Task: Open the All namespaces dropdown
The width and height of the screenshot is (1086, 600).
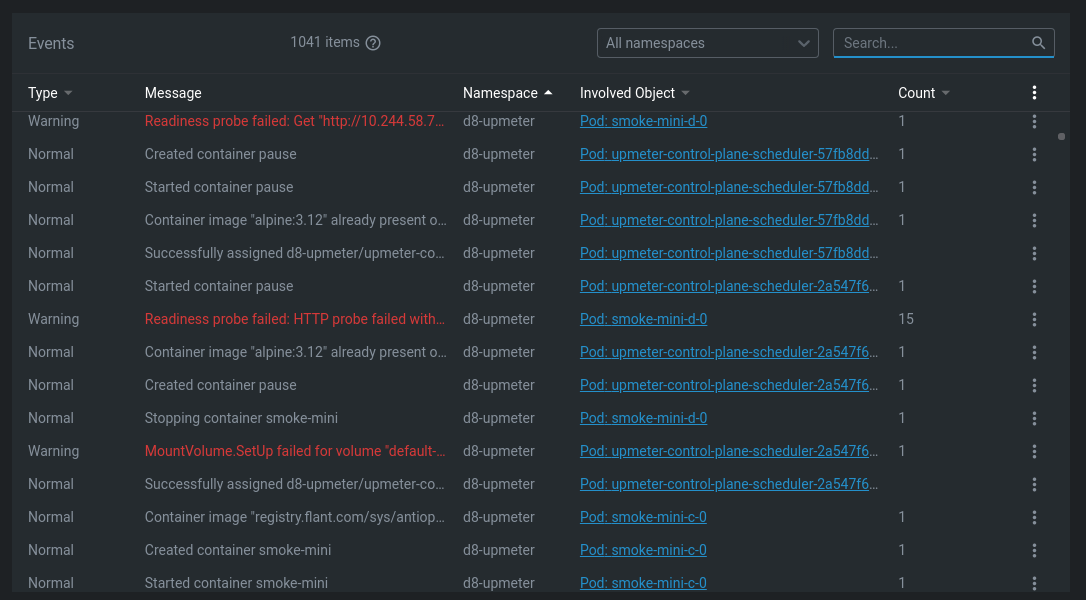Action: [707, 43]
